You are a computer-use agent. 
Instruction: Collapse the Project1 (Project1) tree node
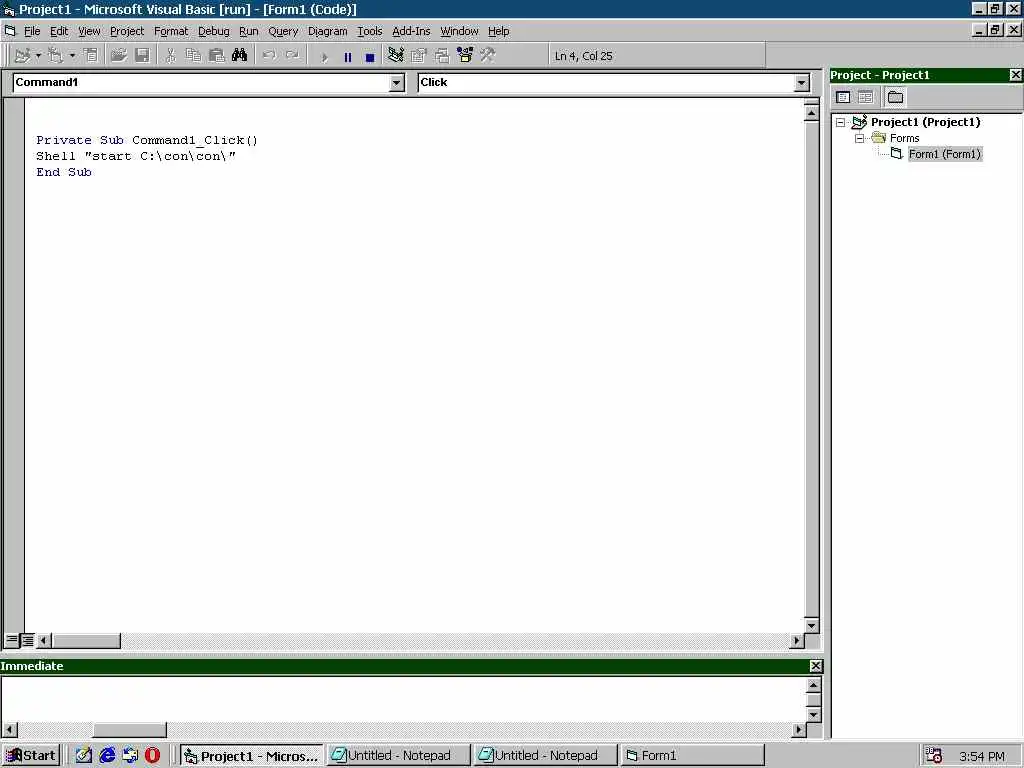(840, 122)
